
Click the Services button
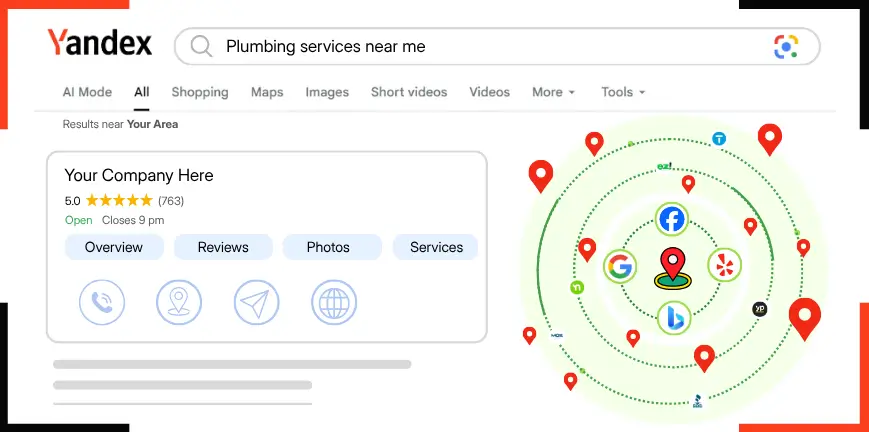point(436,247)
